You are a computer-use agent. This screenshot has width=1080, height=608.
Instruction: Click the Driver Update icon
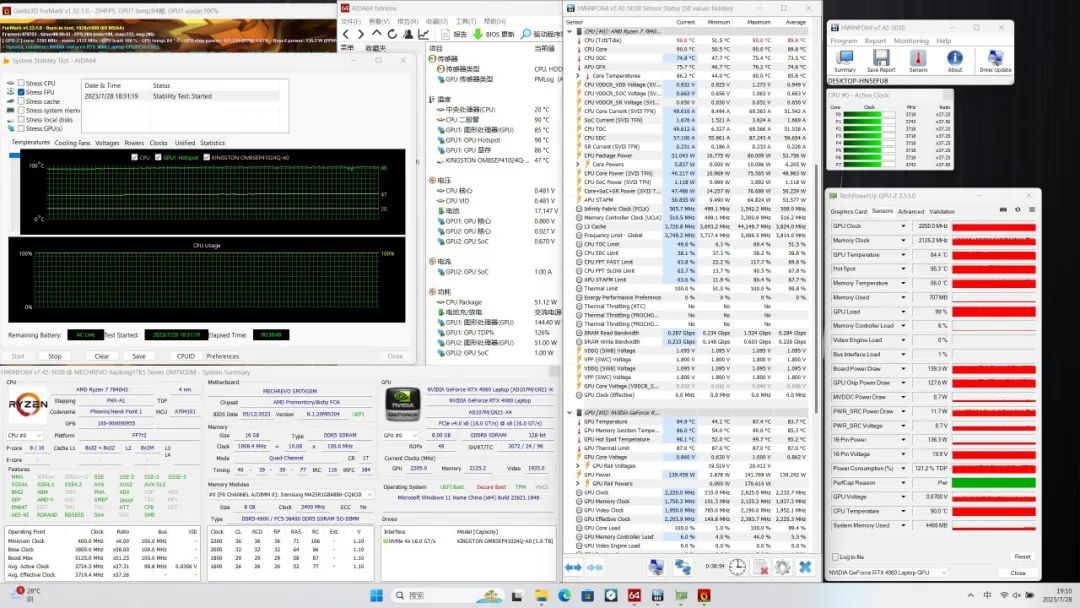995,60
